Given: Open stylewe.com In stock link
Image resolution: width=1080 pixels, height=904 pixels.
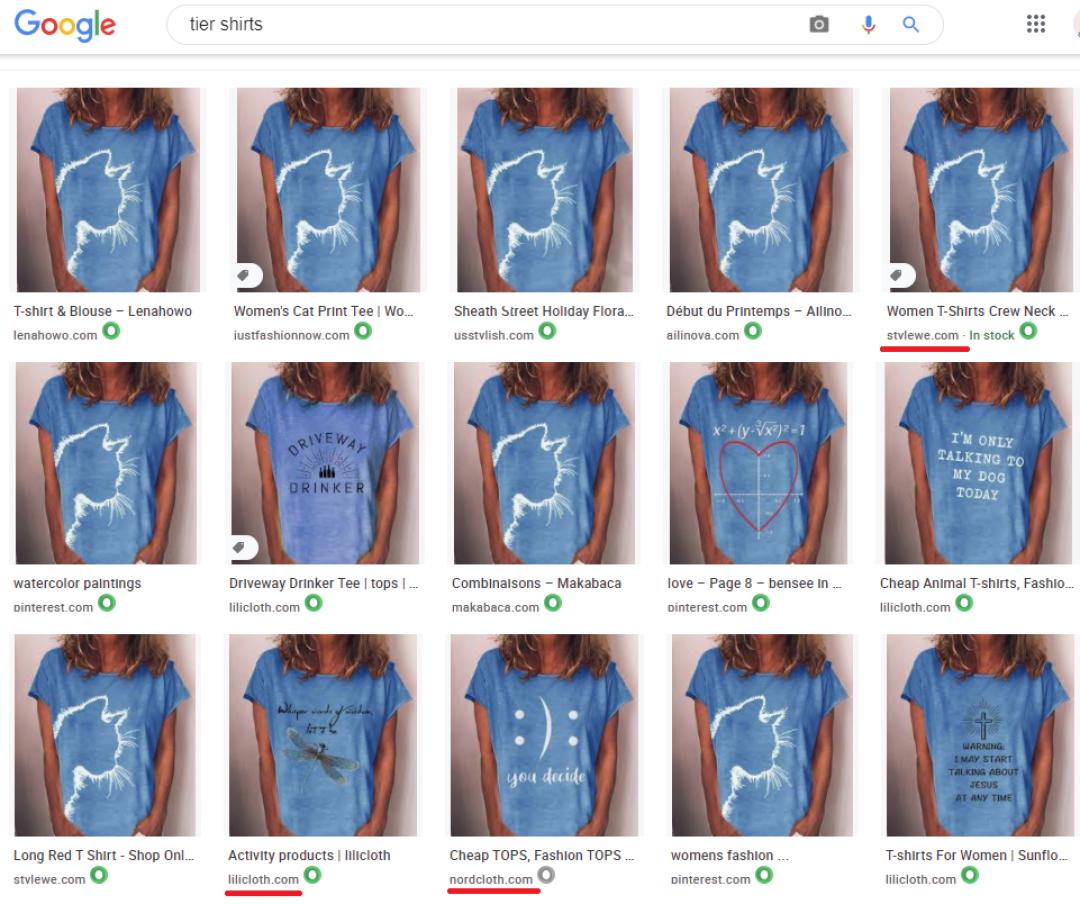Looking at the screenshot, I should click(x=951, y=336).
